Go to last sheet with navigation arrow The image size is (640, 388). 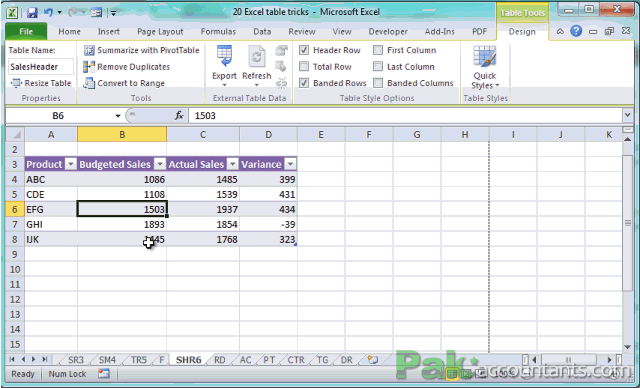pyautogui.click(x=44, y=359)
